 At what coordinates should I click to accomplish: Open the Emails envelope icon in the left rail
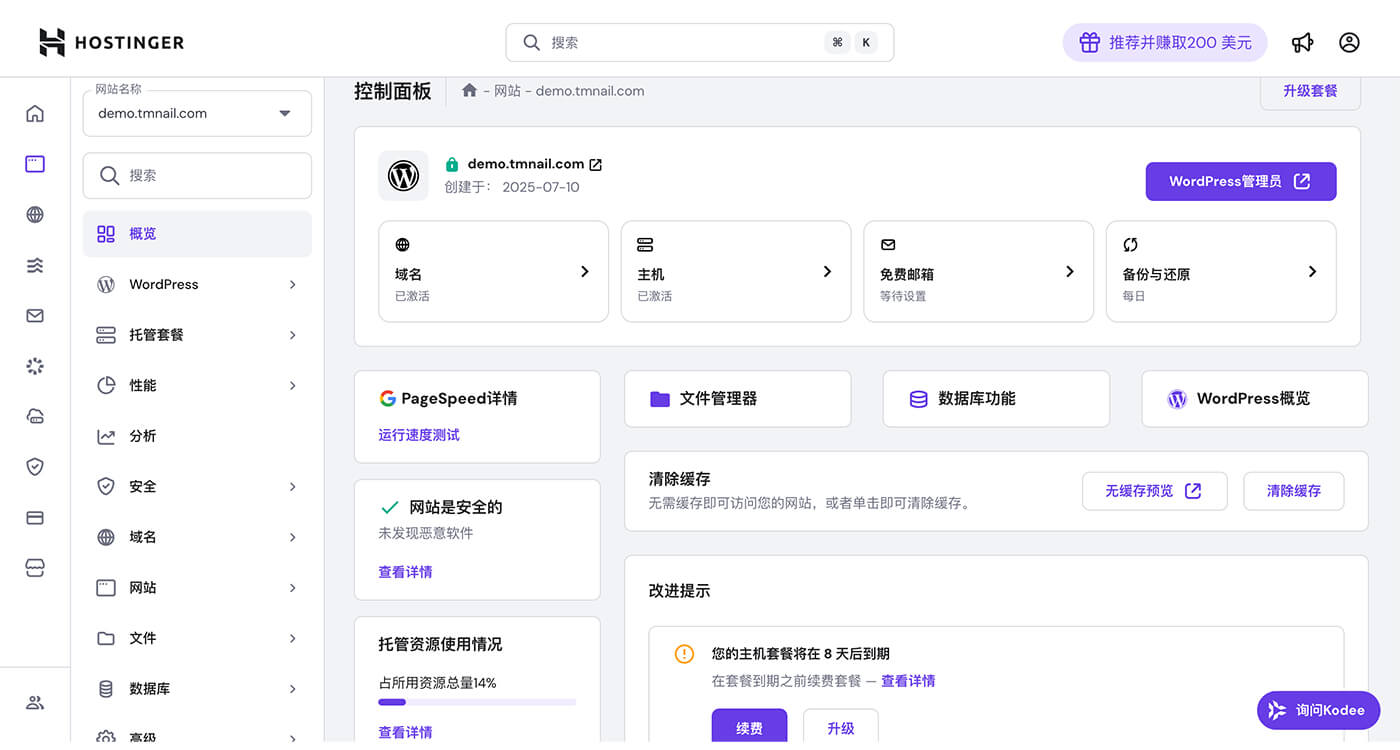click(35, 316)
